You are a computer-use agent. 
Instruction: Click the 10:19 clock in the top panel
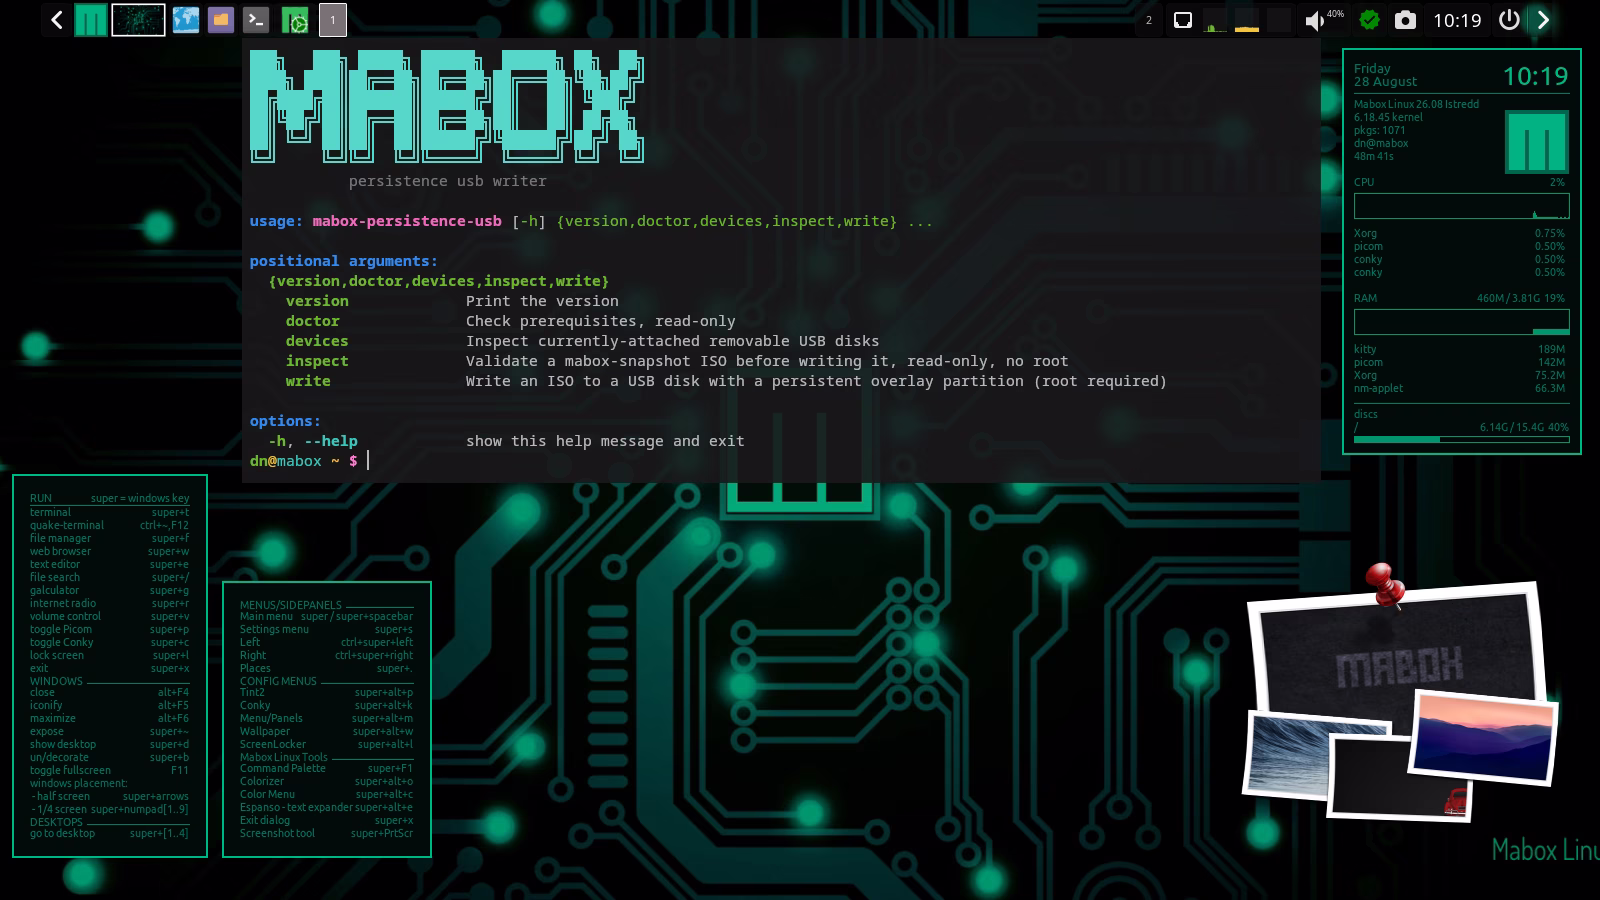(x=1457, y=20)
